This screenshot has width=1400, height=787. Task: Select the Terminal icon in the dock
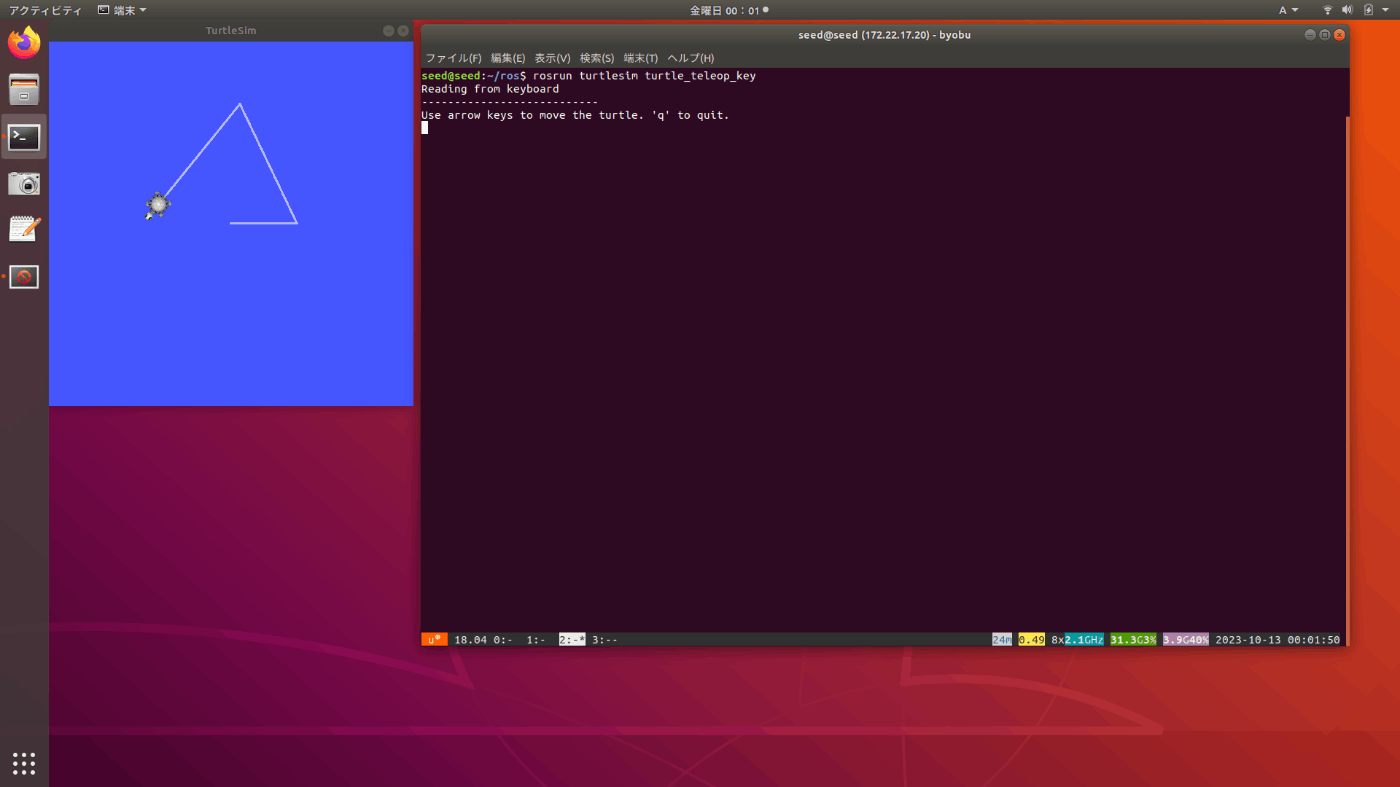pos(24,137)
